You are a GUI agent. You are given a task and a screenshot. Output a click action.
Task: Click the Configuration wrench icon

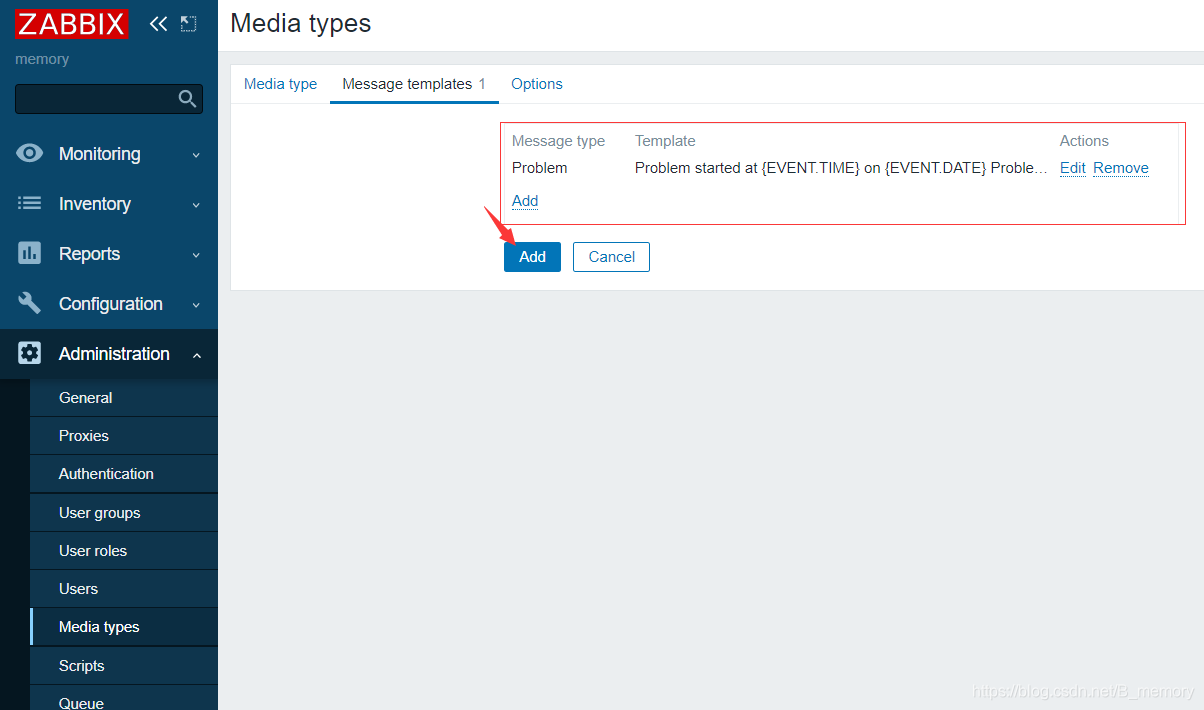(x=30, y=303)
